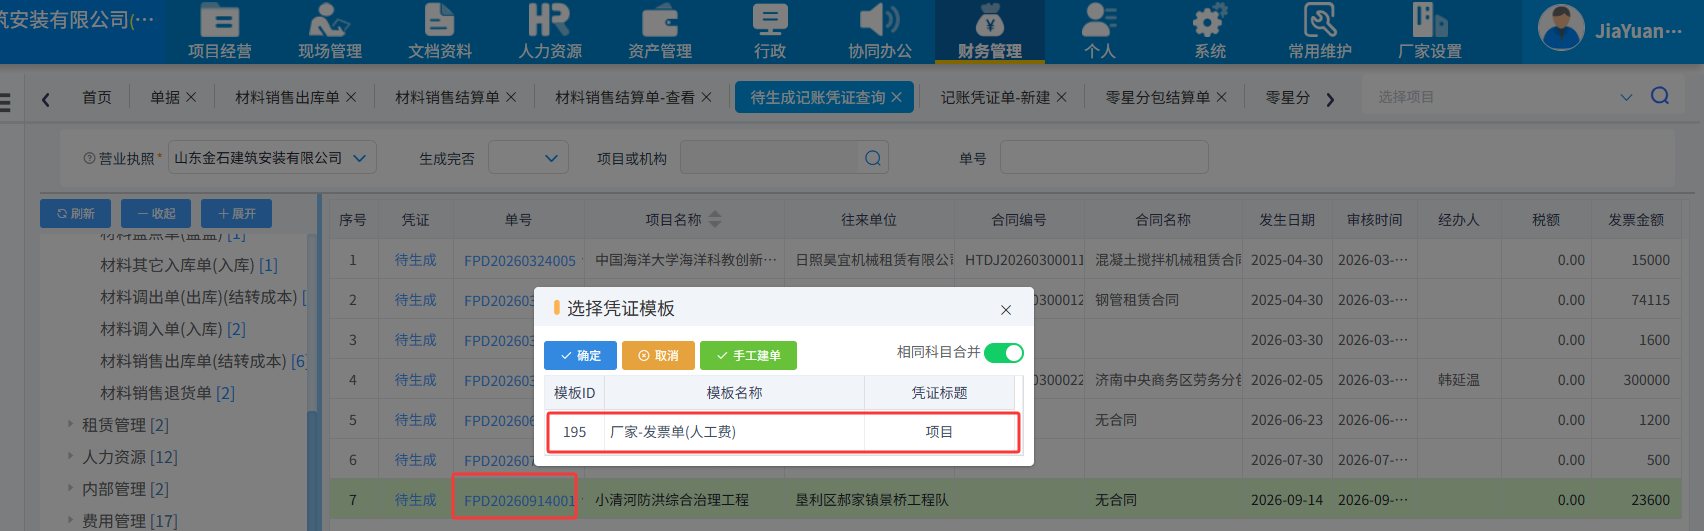Close the 选择凭证模板 dialog
This screenshot has width=1704, height=531.
pyautogui.click(x=1006, y=310)
